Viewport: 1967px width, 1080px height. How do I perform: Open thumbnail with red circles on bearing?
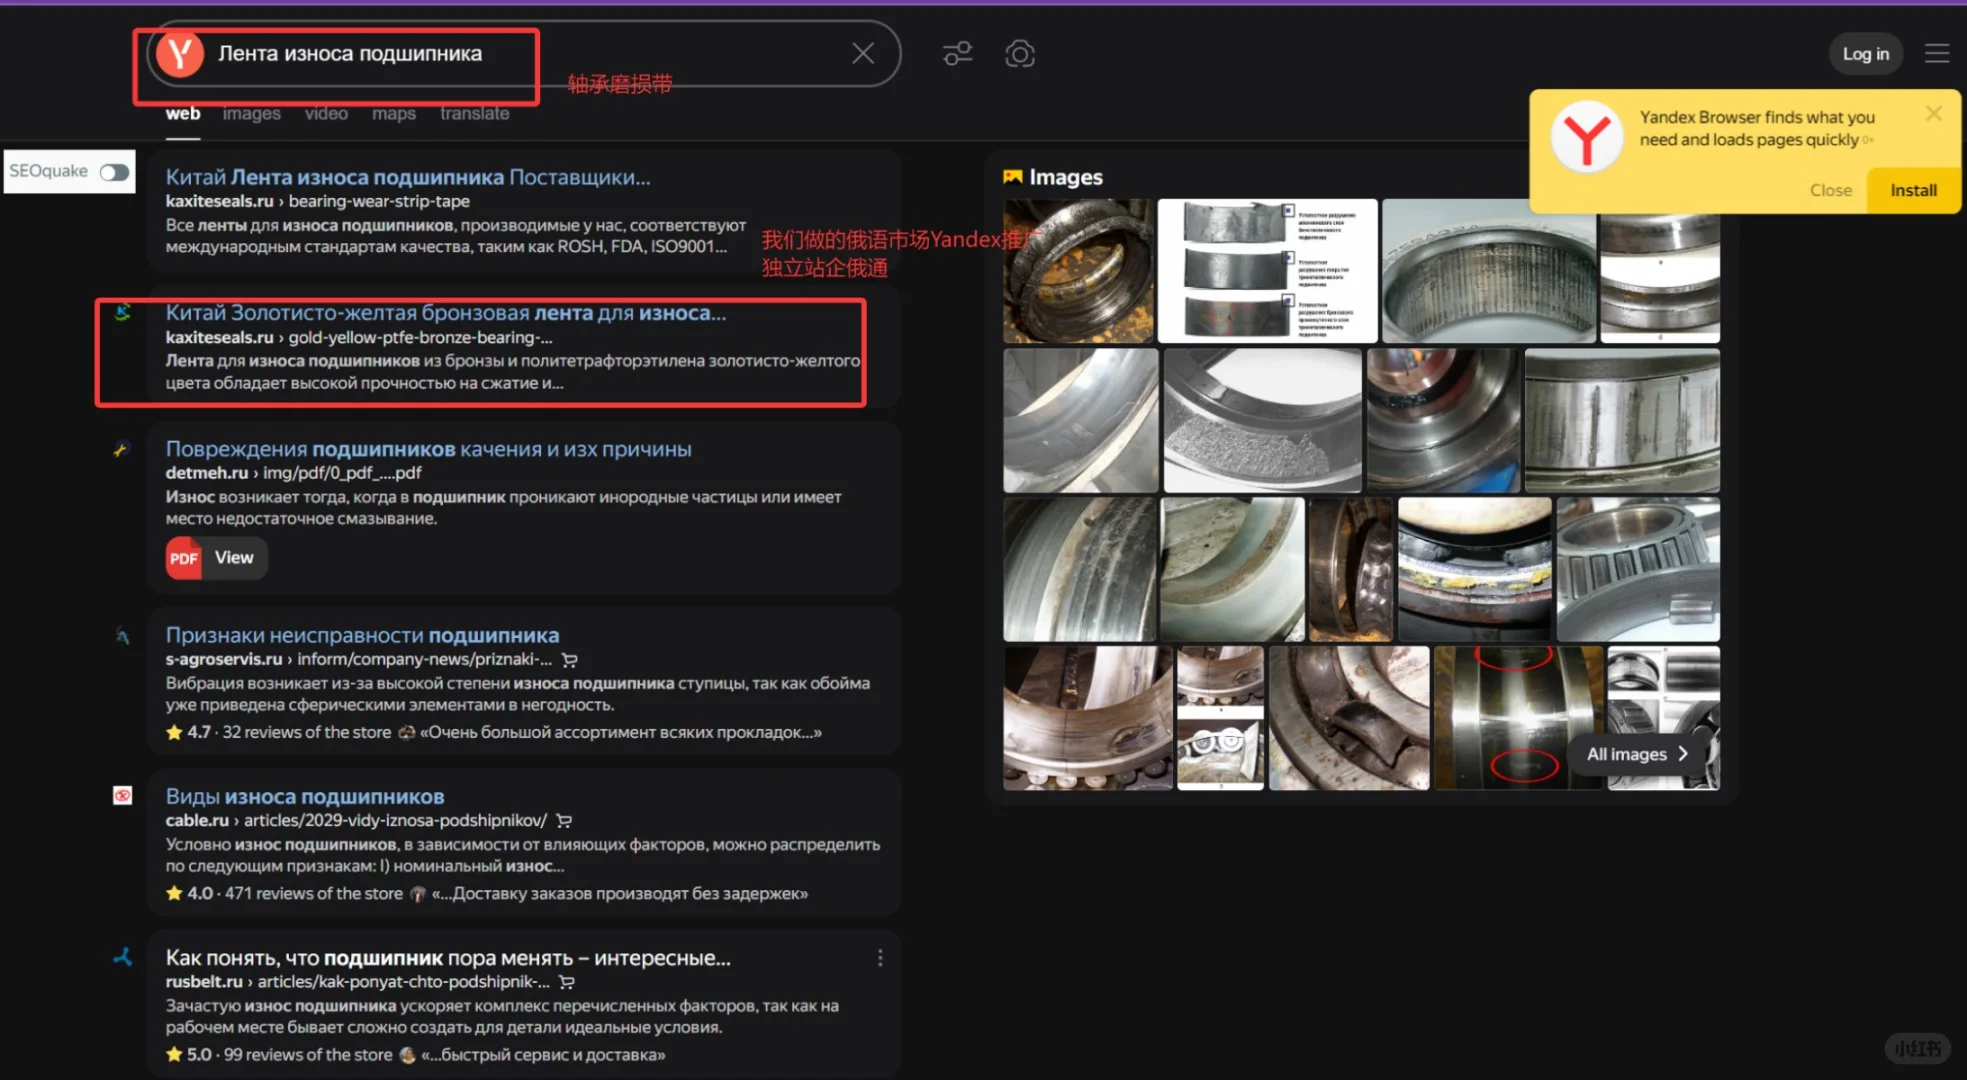click(1518, 718)
